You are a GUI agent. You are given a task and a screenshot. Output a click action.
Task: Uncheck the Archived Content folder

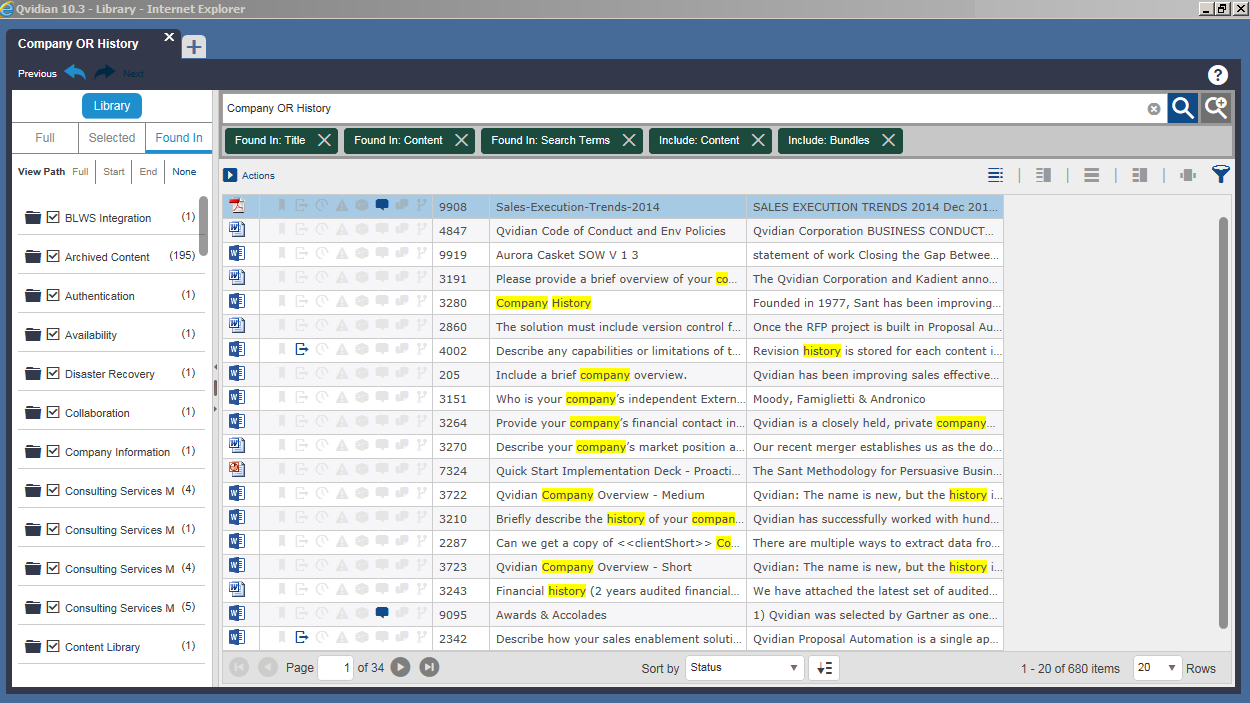click(x=53, y=256)
